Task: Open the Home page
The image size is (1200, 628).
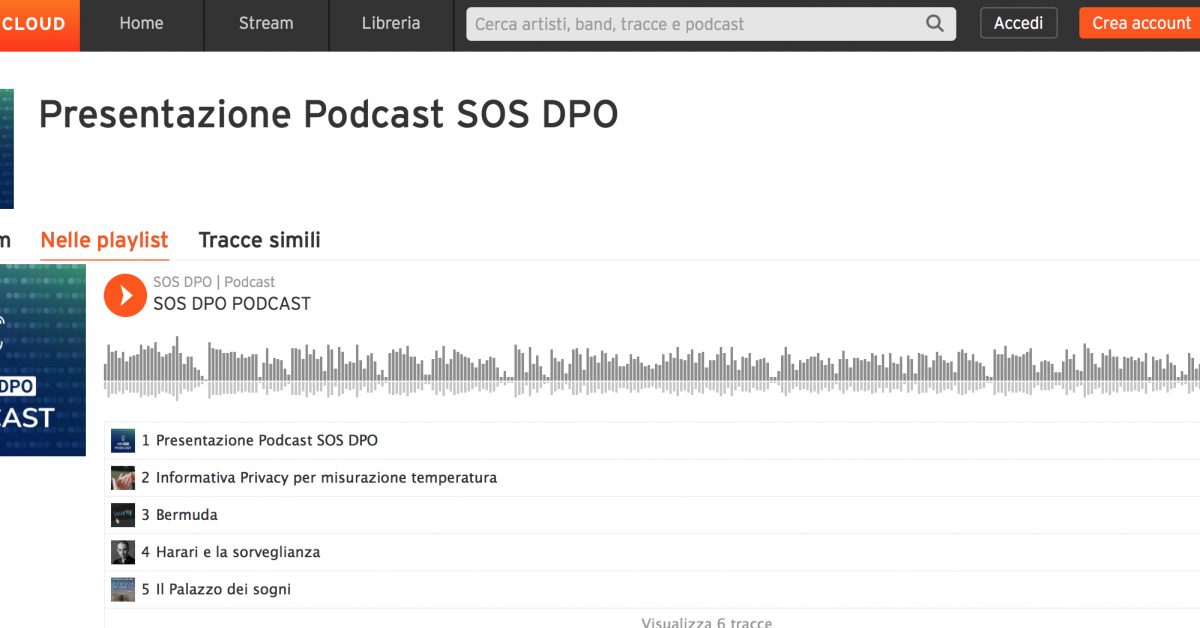Action: coord(141,24)
